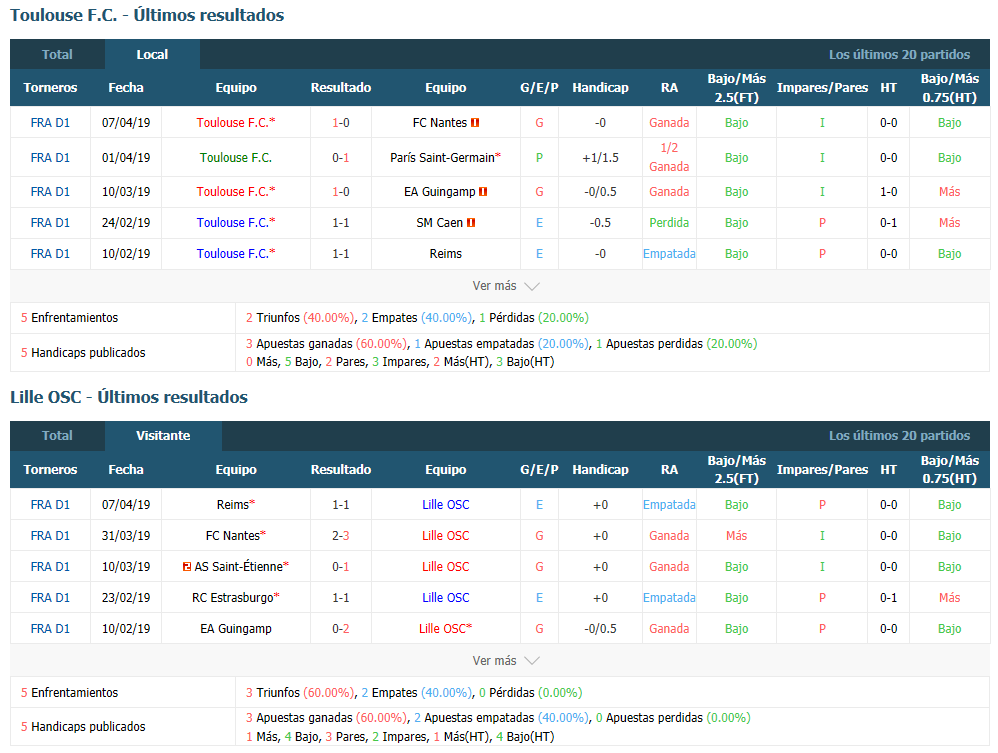998x753 pixels.
Task: Click EA Guingamp in the Lille OSC 0-2 row
Action: pyautogui.click(x=236, y=629)
